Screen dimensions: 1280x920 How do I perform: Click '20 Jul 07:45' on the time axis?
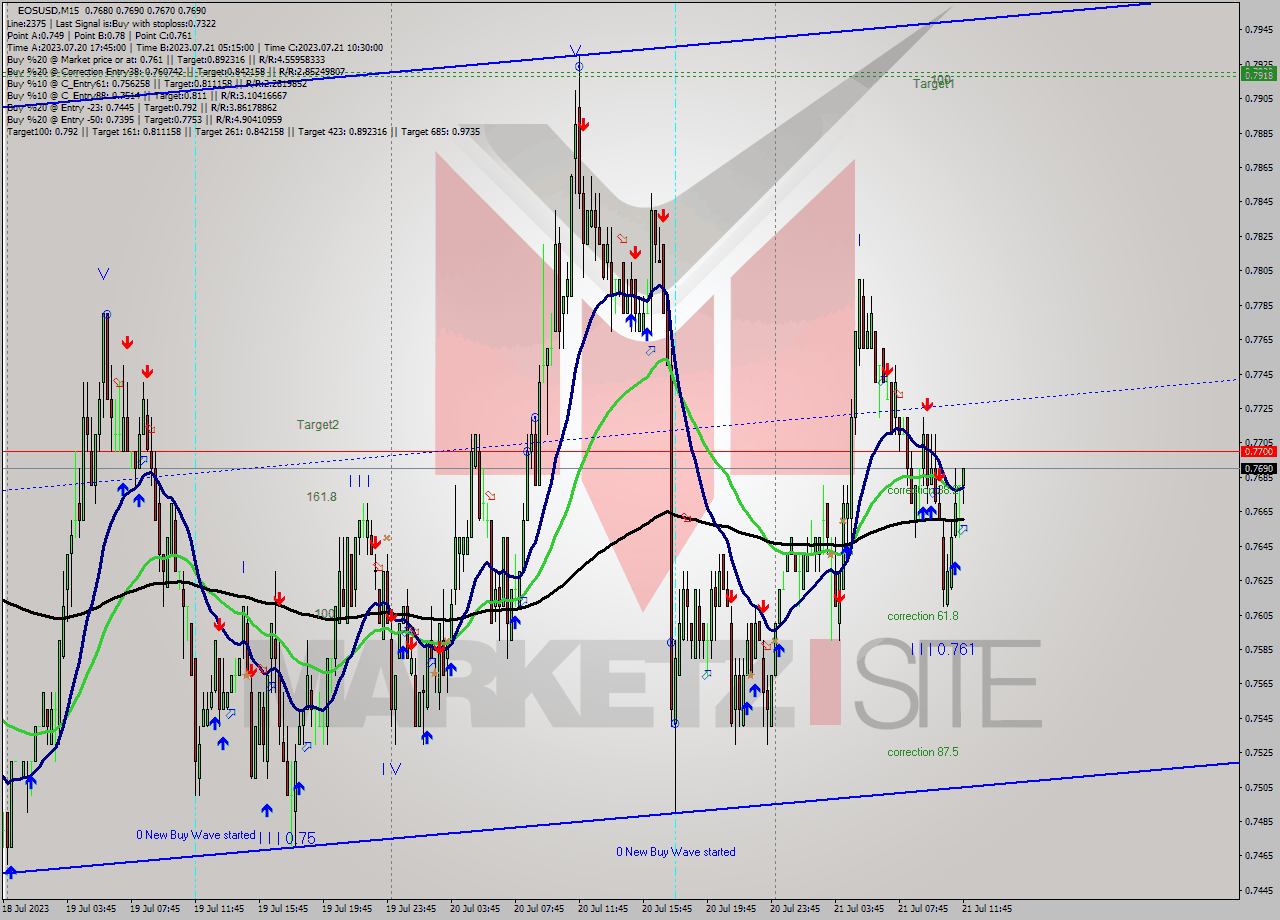(539, 909)
